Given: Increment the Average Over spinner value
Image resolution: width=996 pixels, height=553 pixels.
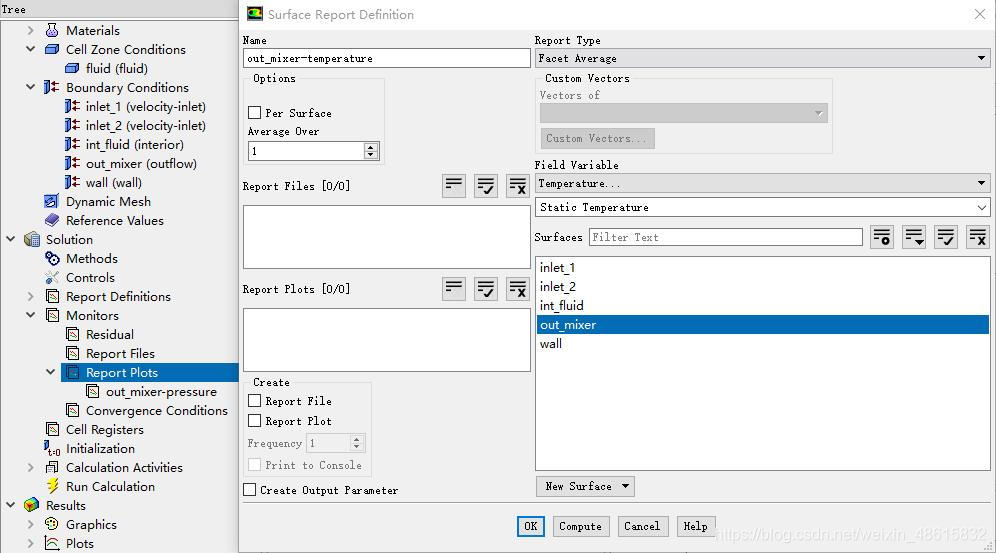Looking at the screenshot, I should point(371,147).
